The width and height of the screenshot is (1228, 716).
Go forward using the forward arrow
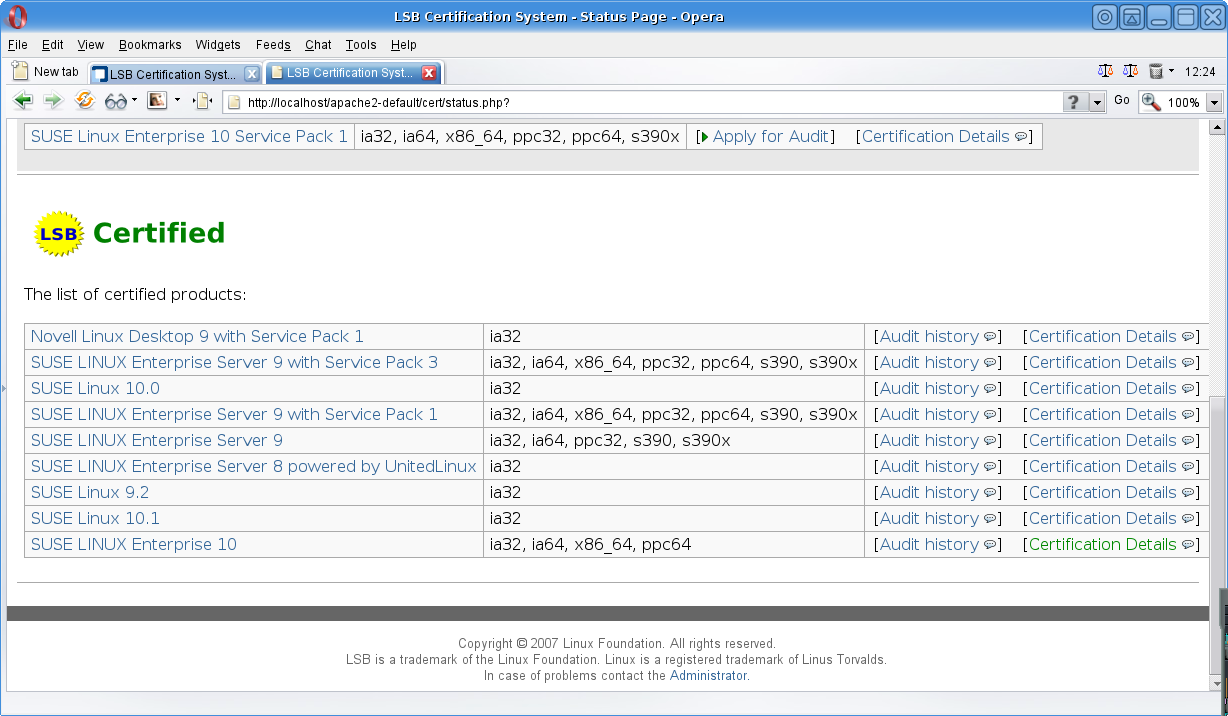(53, 101)
